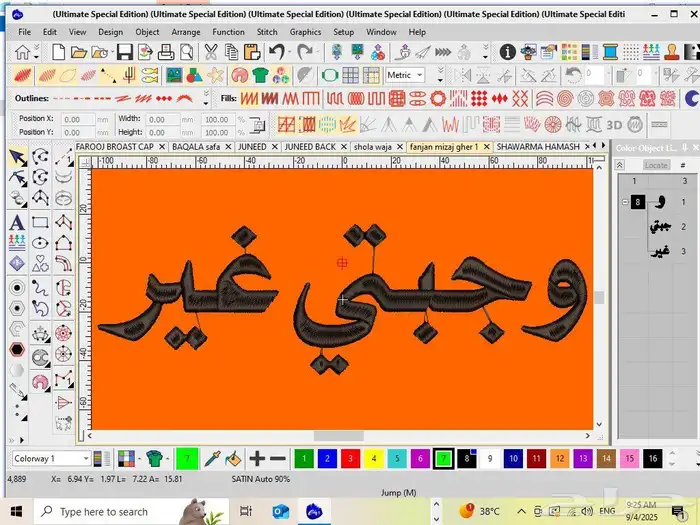Screen dimensions: 700x525
Task: Toggle the 3D view icon
Action: (x=614, y=125)
